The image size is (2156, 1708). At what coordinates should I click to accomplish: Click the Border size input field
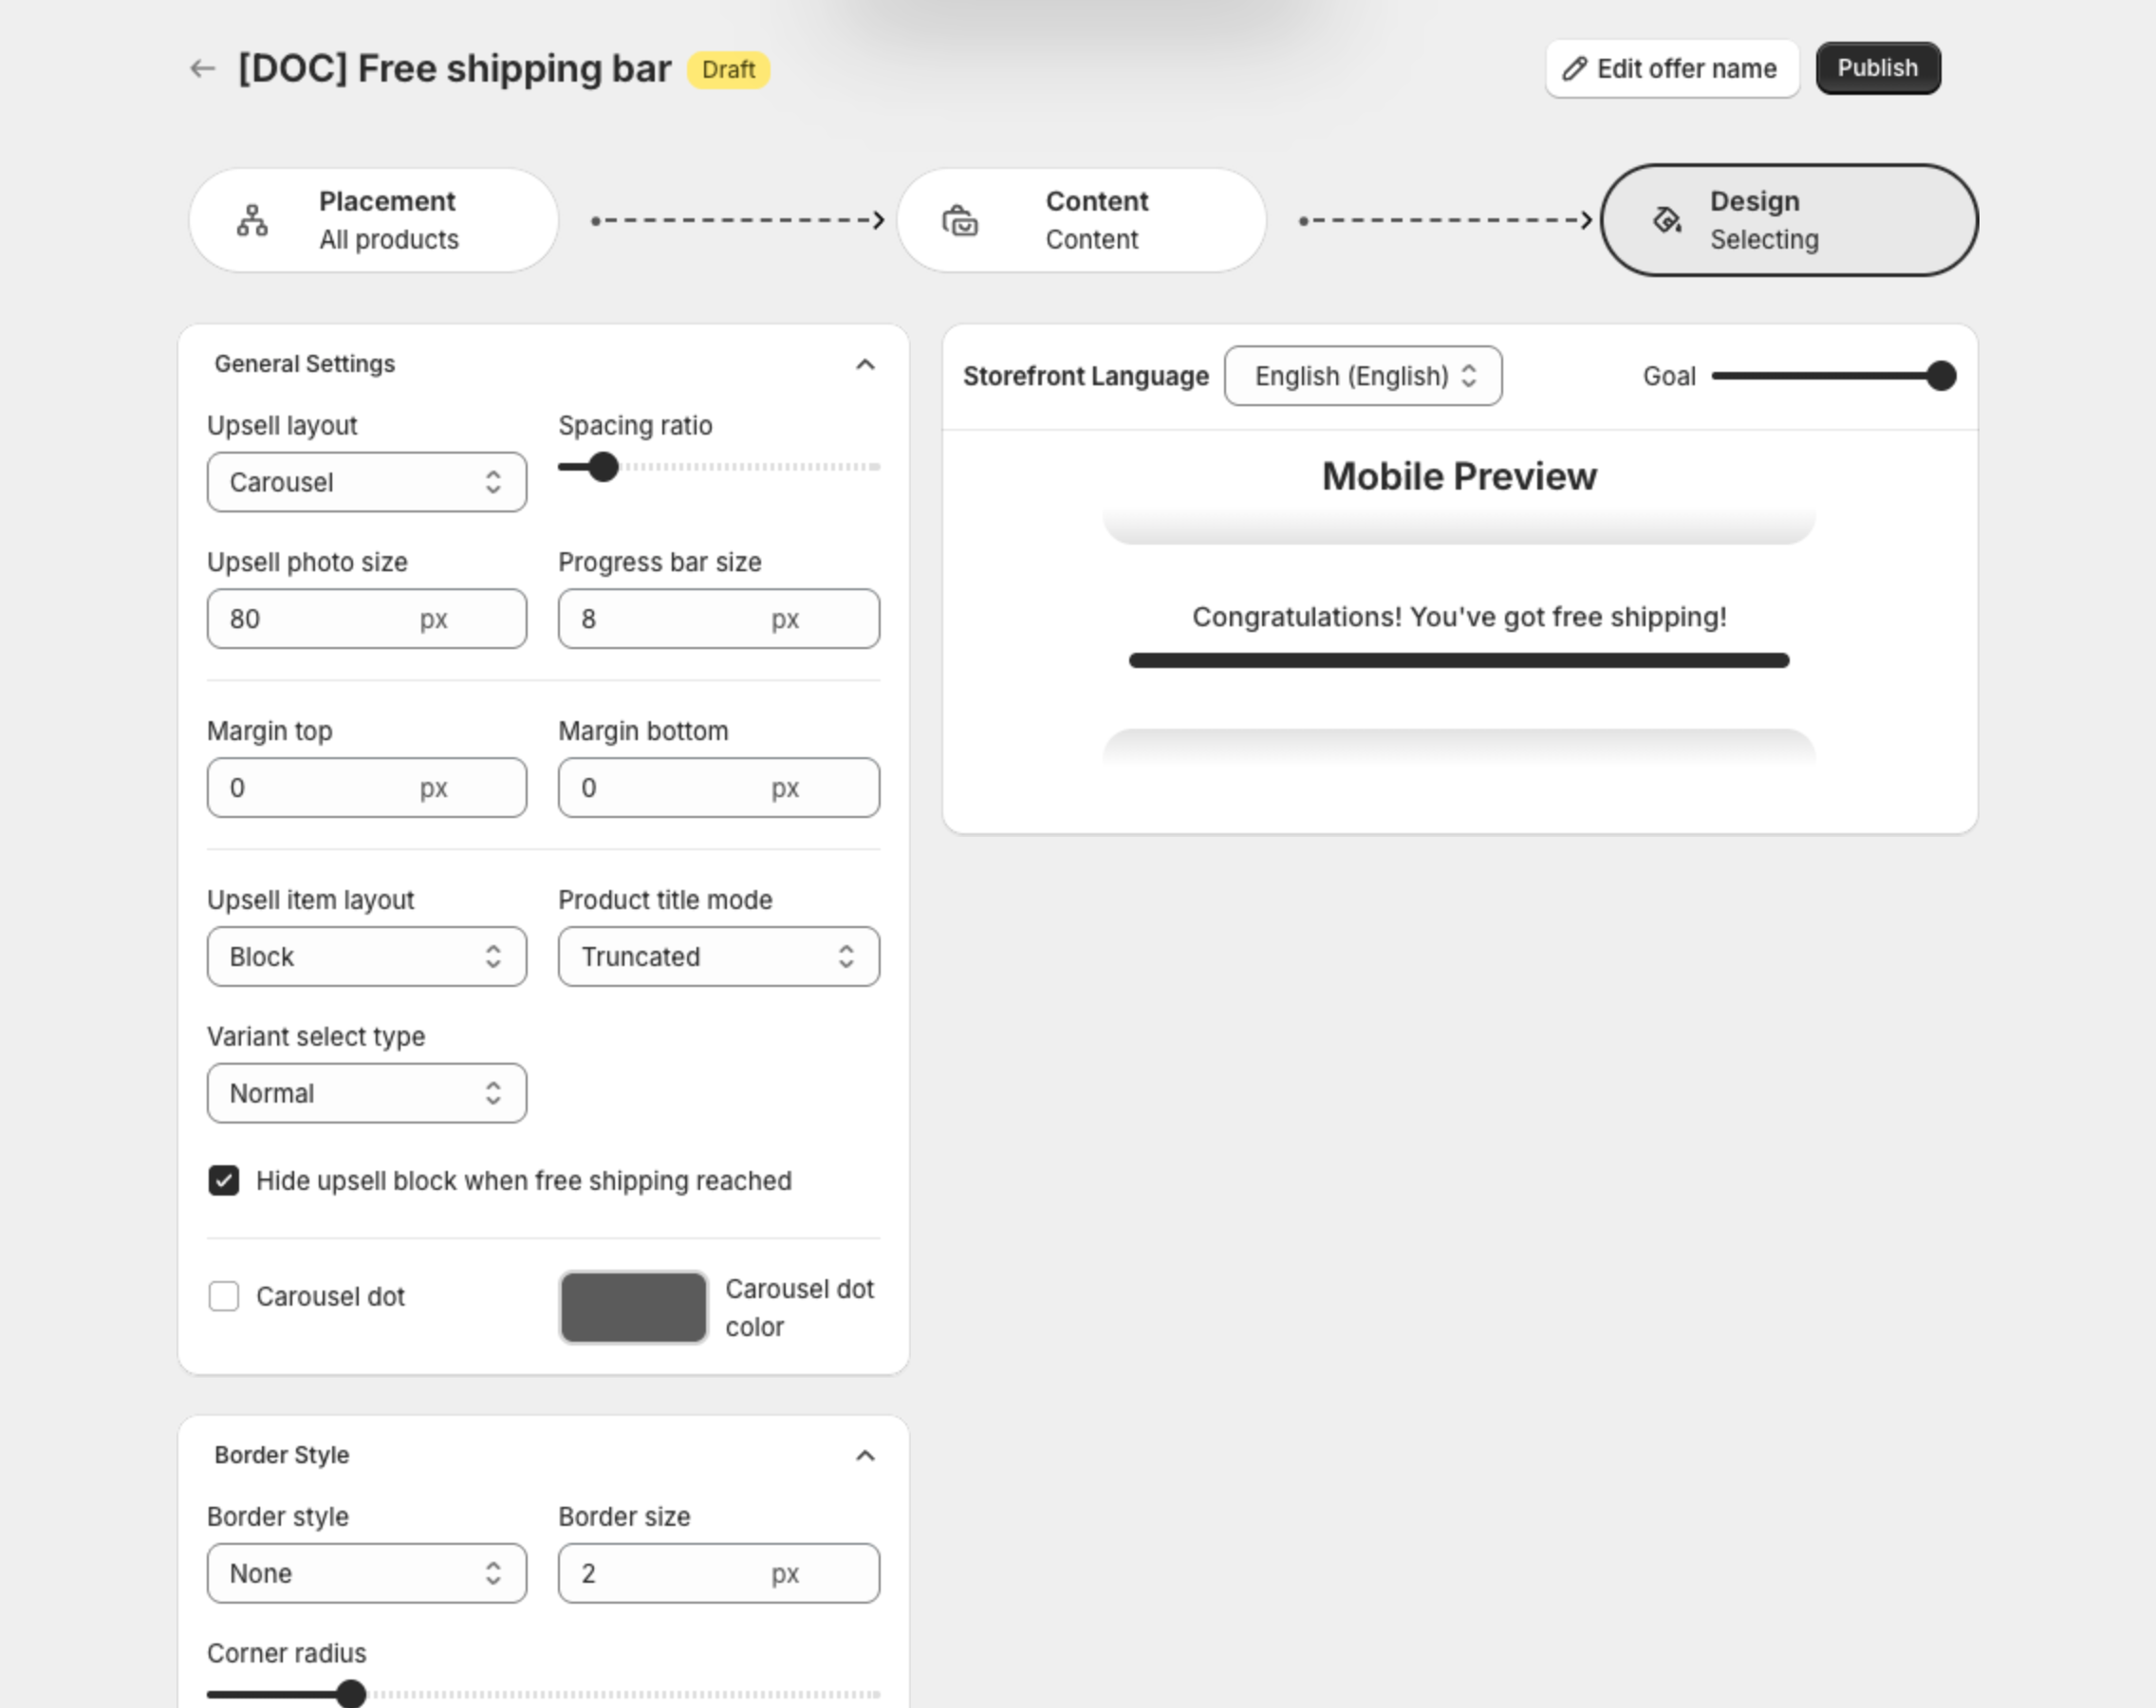(x=719, y=1573)
